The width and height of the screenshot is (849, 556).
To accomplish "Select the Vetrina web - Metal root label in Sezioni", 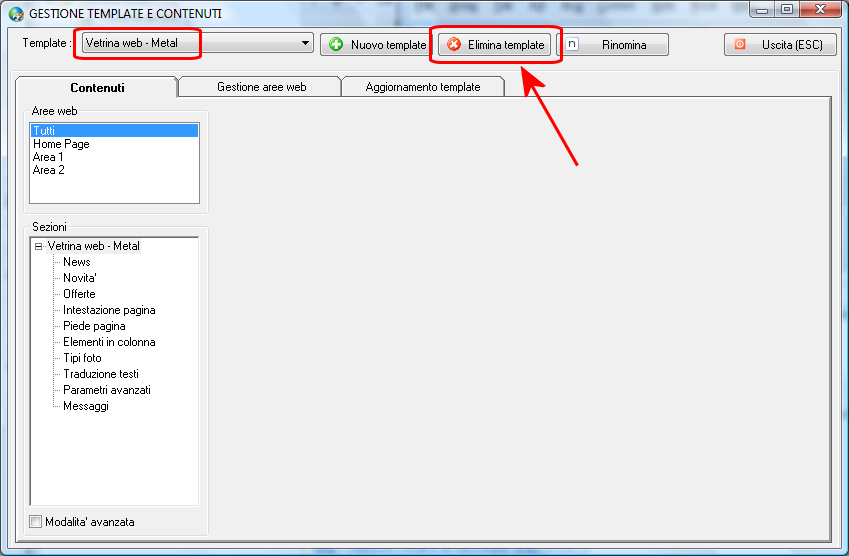I will (x=94, y=246).
